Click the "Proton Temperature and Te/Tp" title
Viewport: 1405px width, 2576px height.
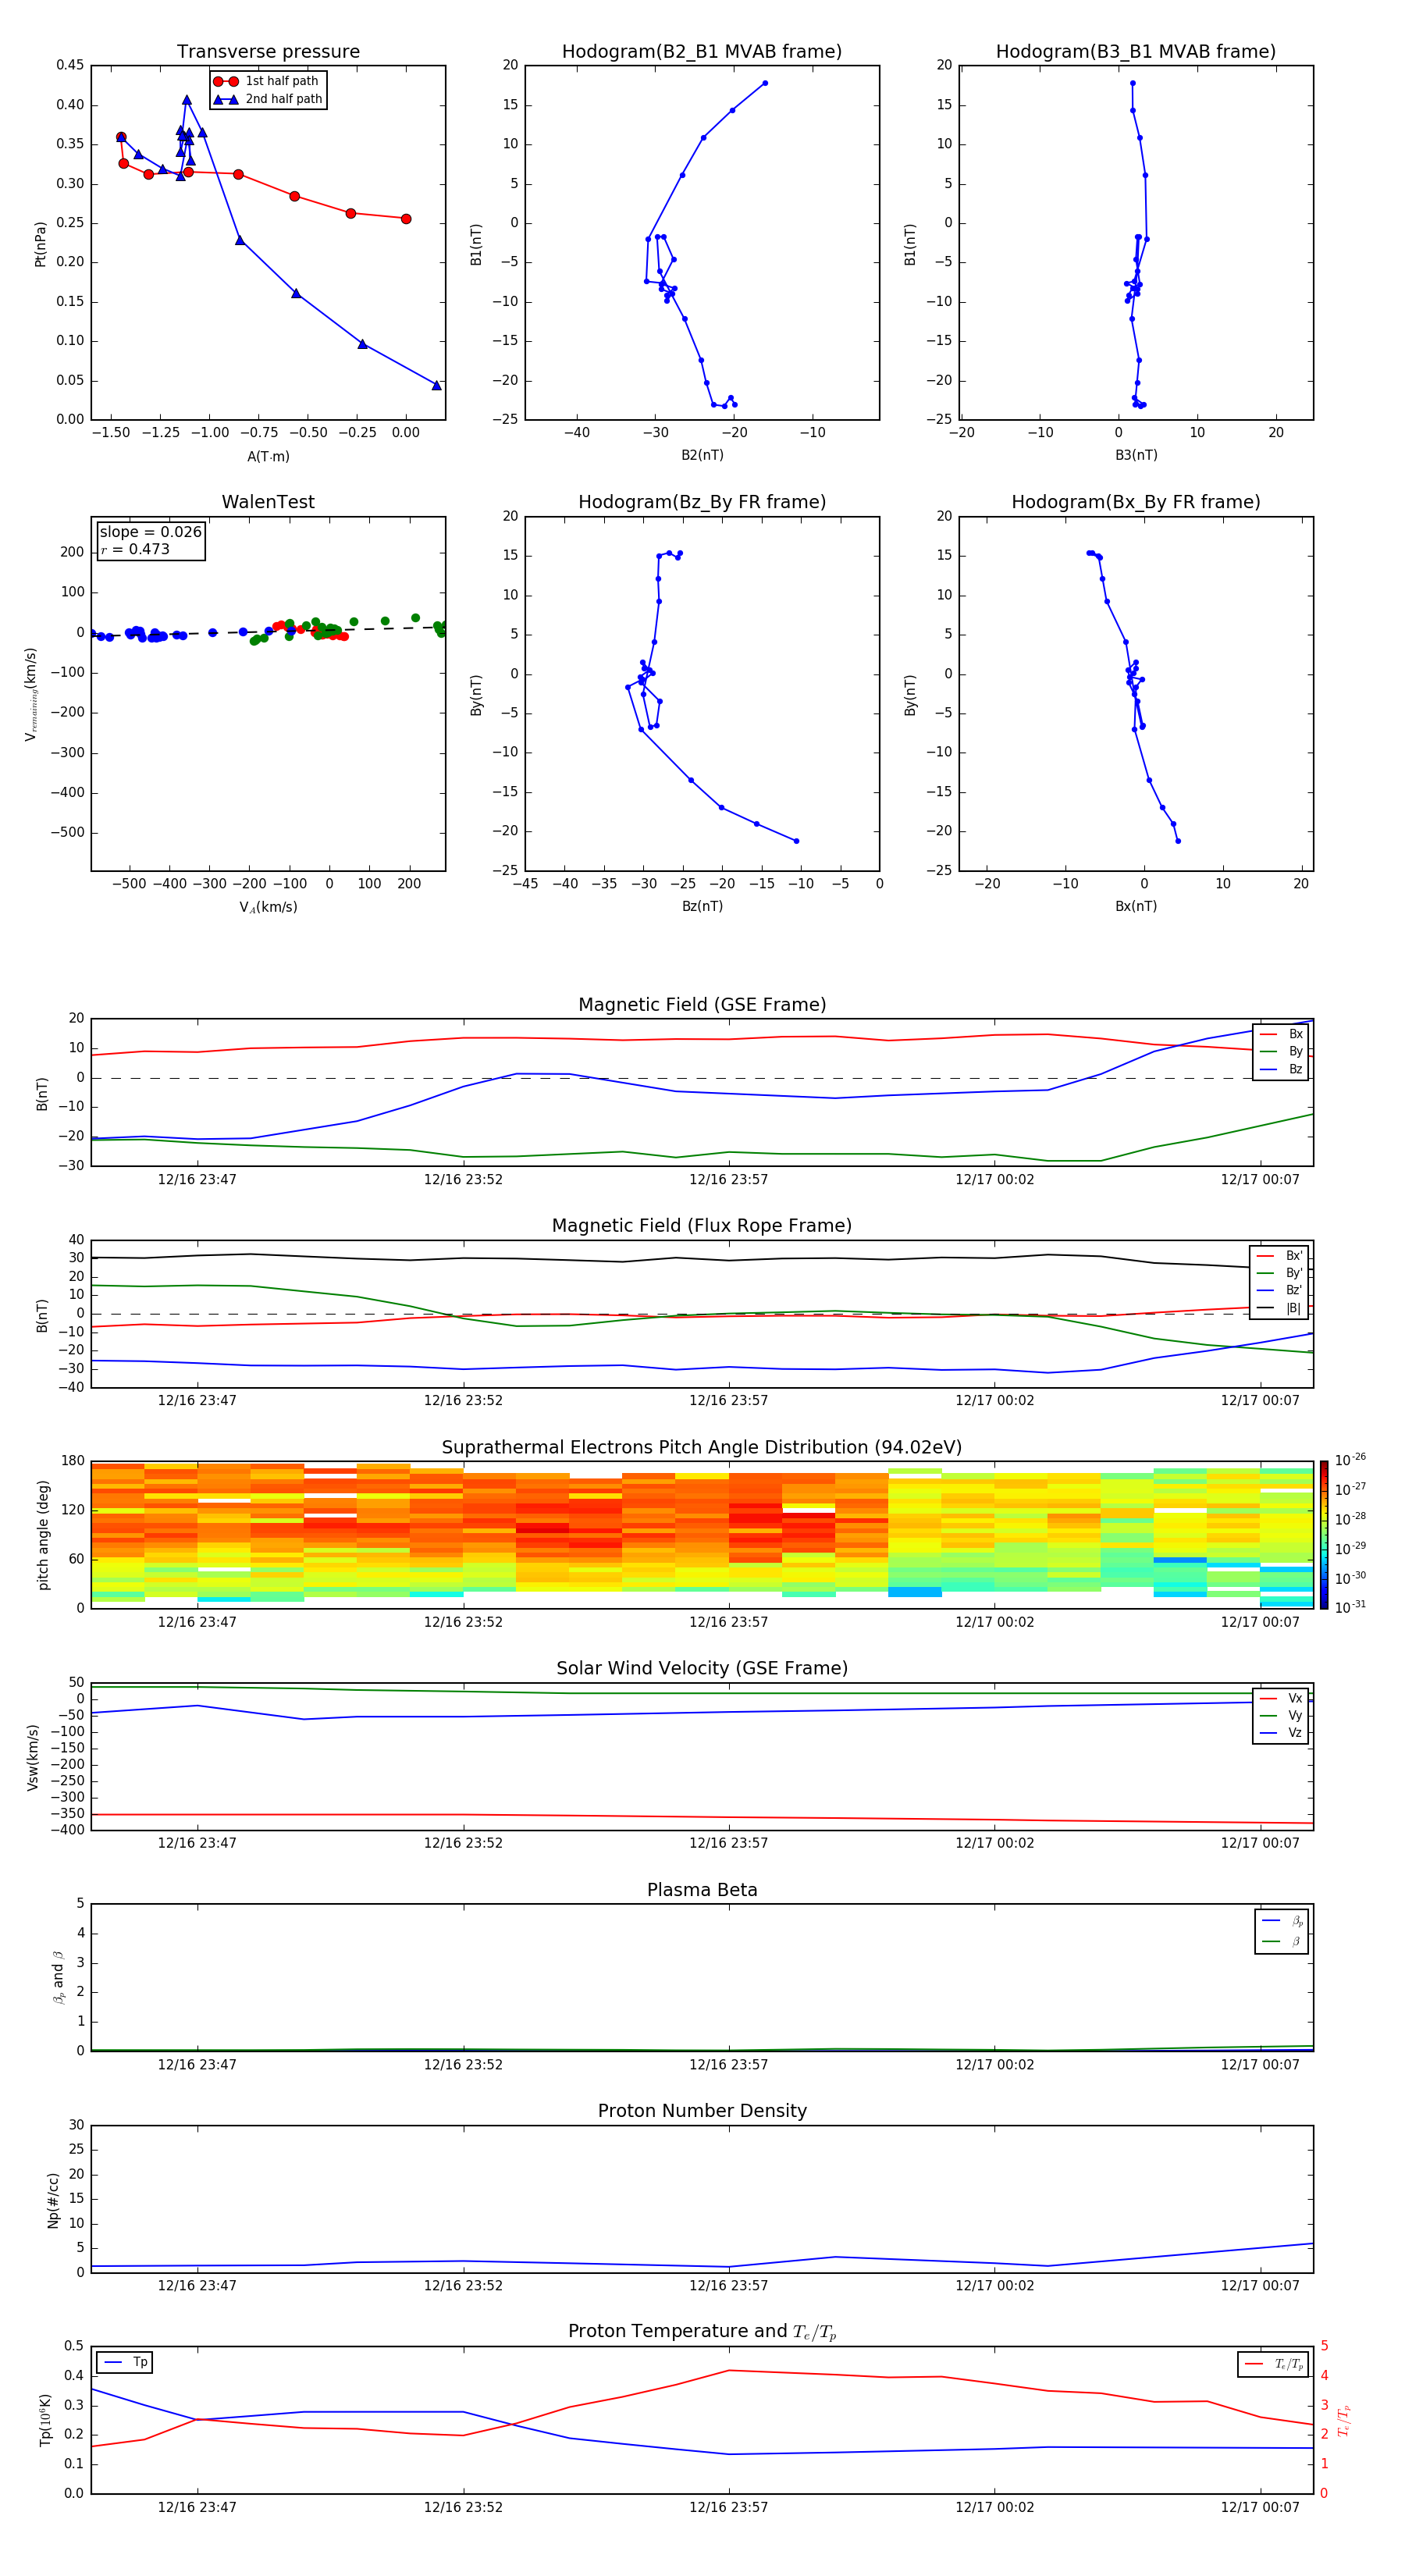coord(702,2332)
